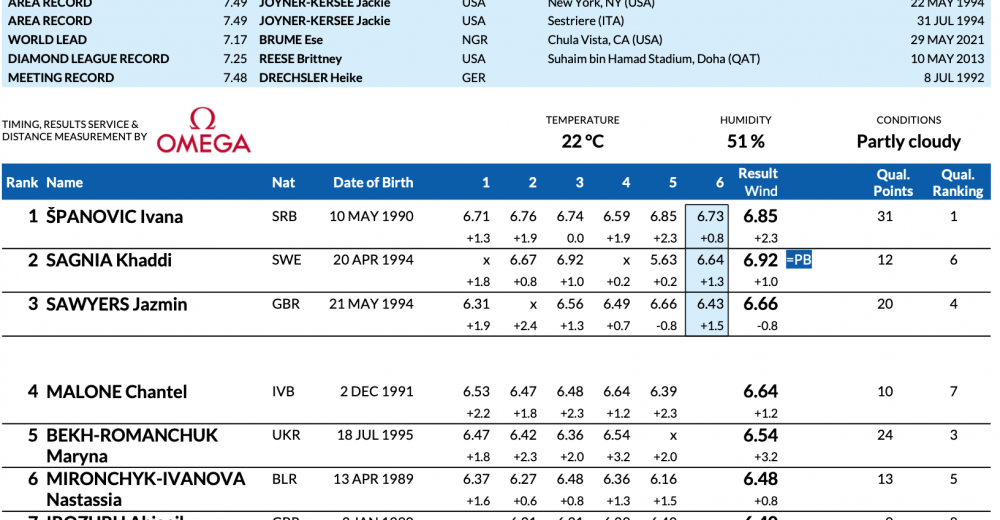Select the Rank column header
The image size is (1000, 520).
pos(21,183)
